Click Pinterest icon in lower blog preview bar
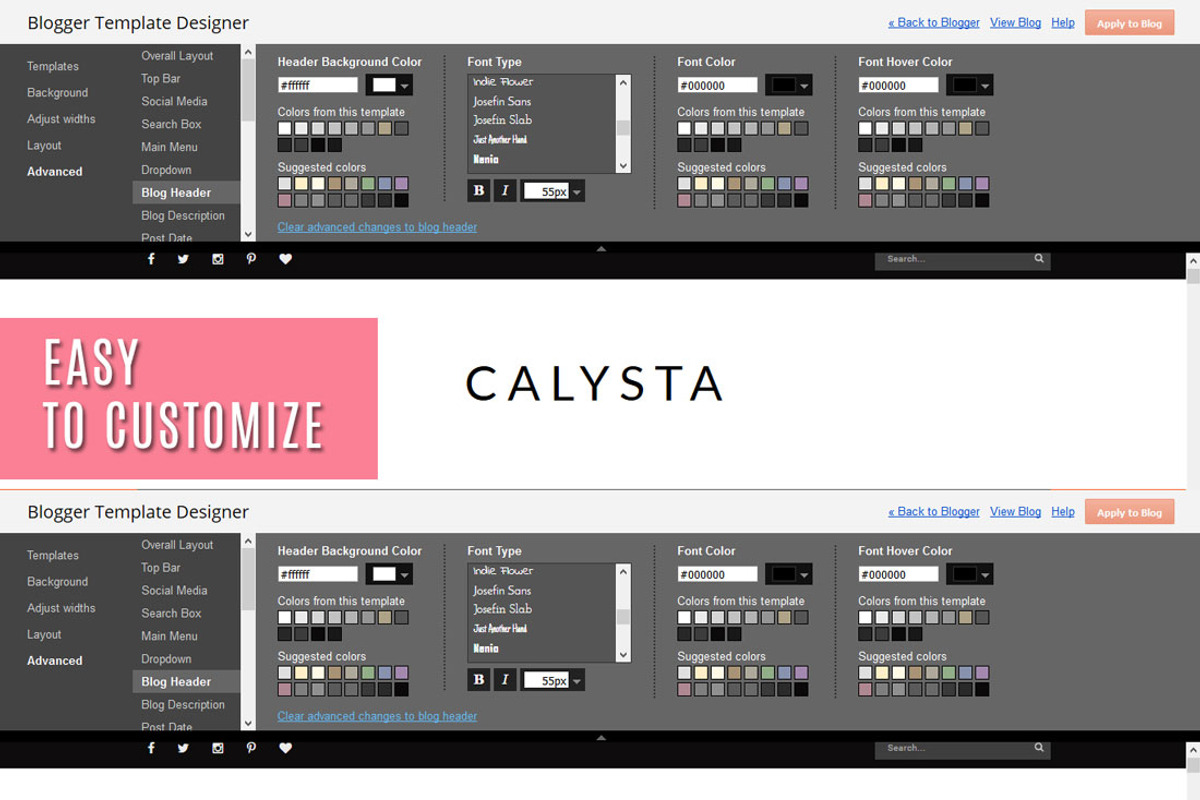 pyautogui.click(x=251, y=748)
